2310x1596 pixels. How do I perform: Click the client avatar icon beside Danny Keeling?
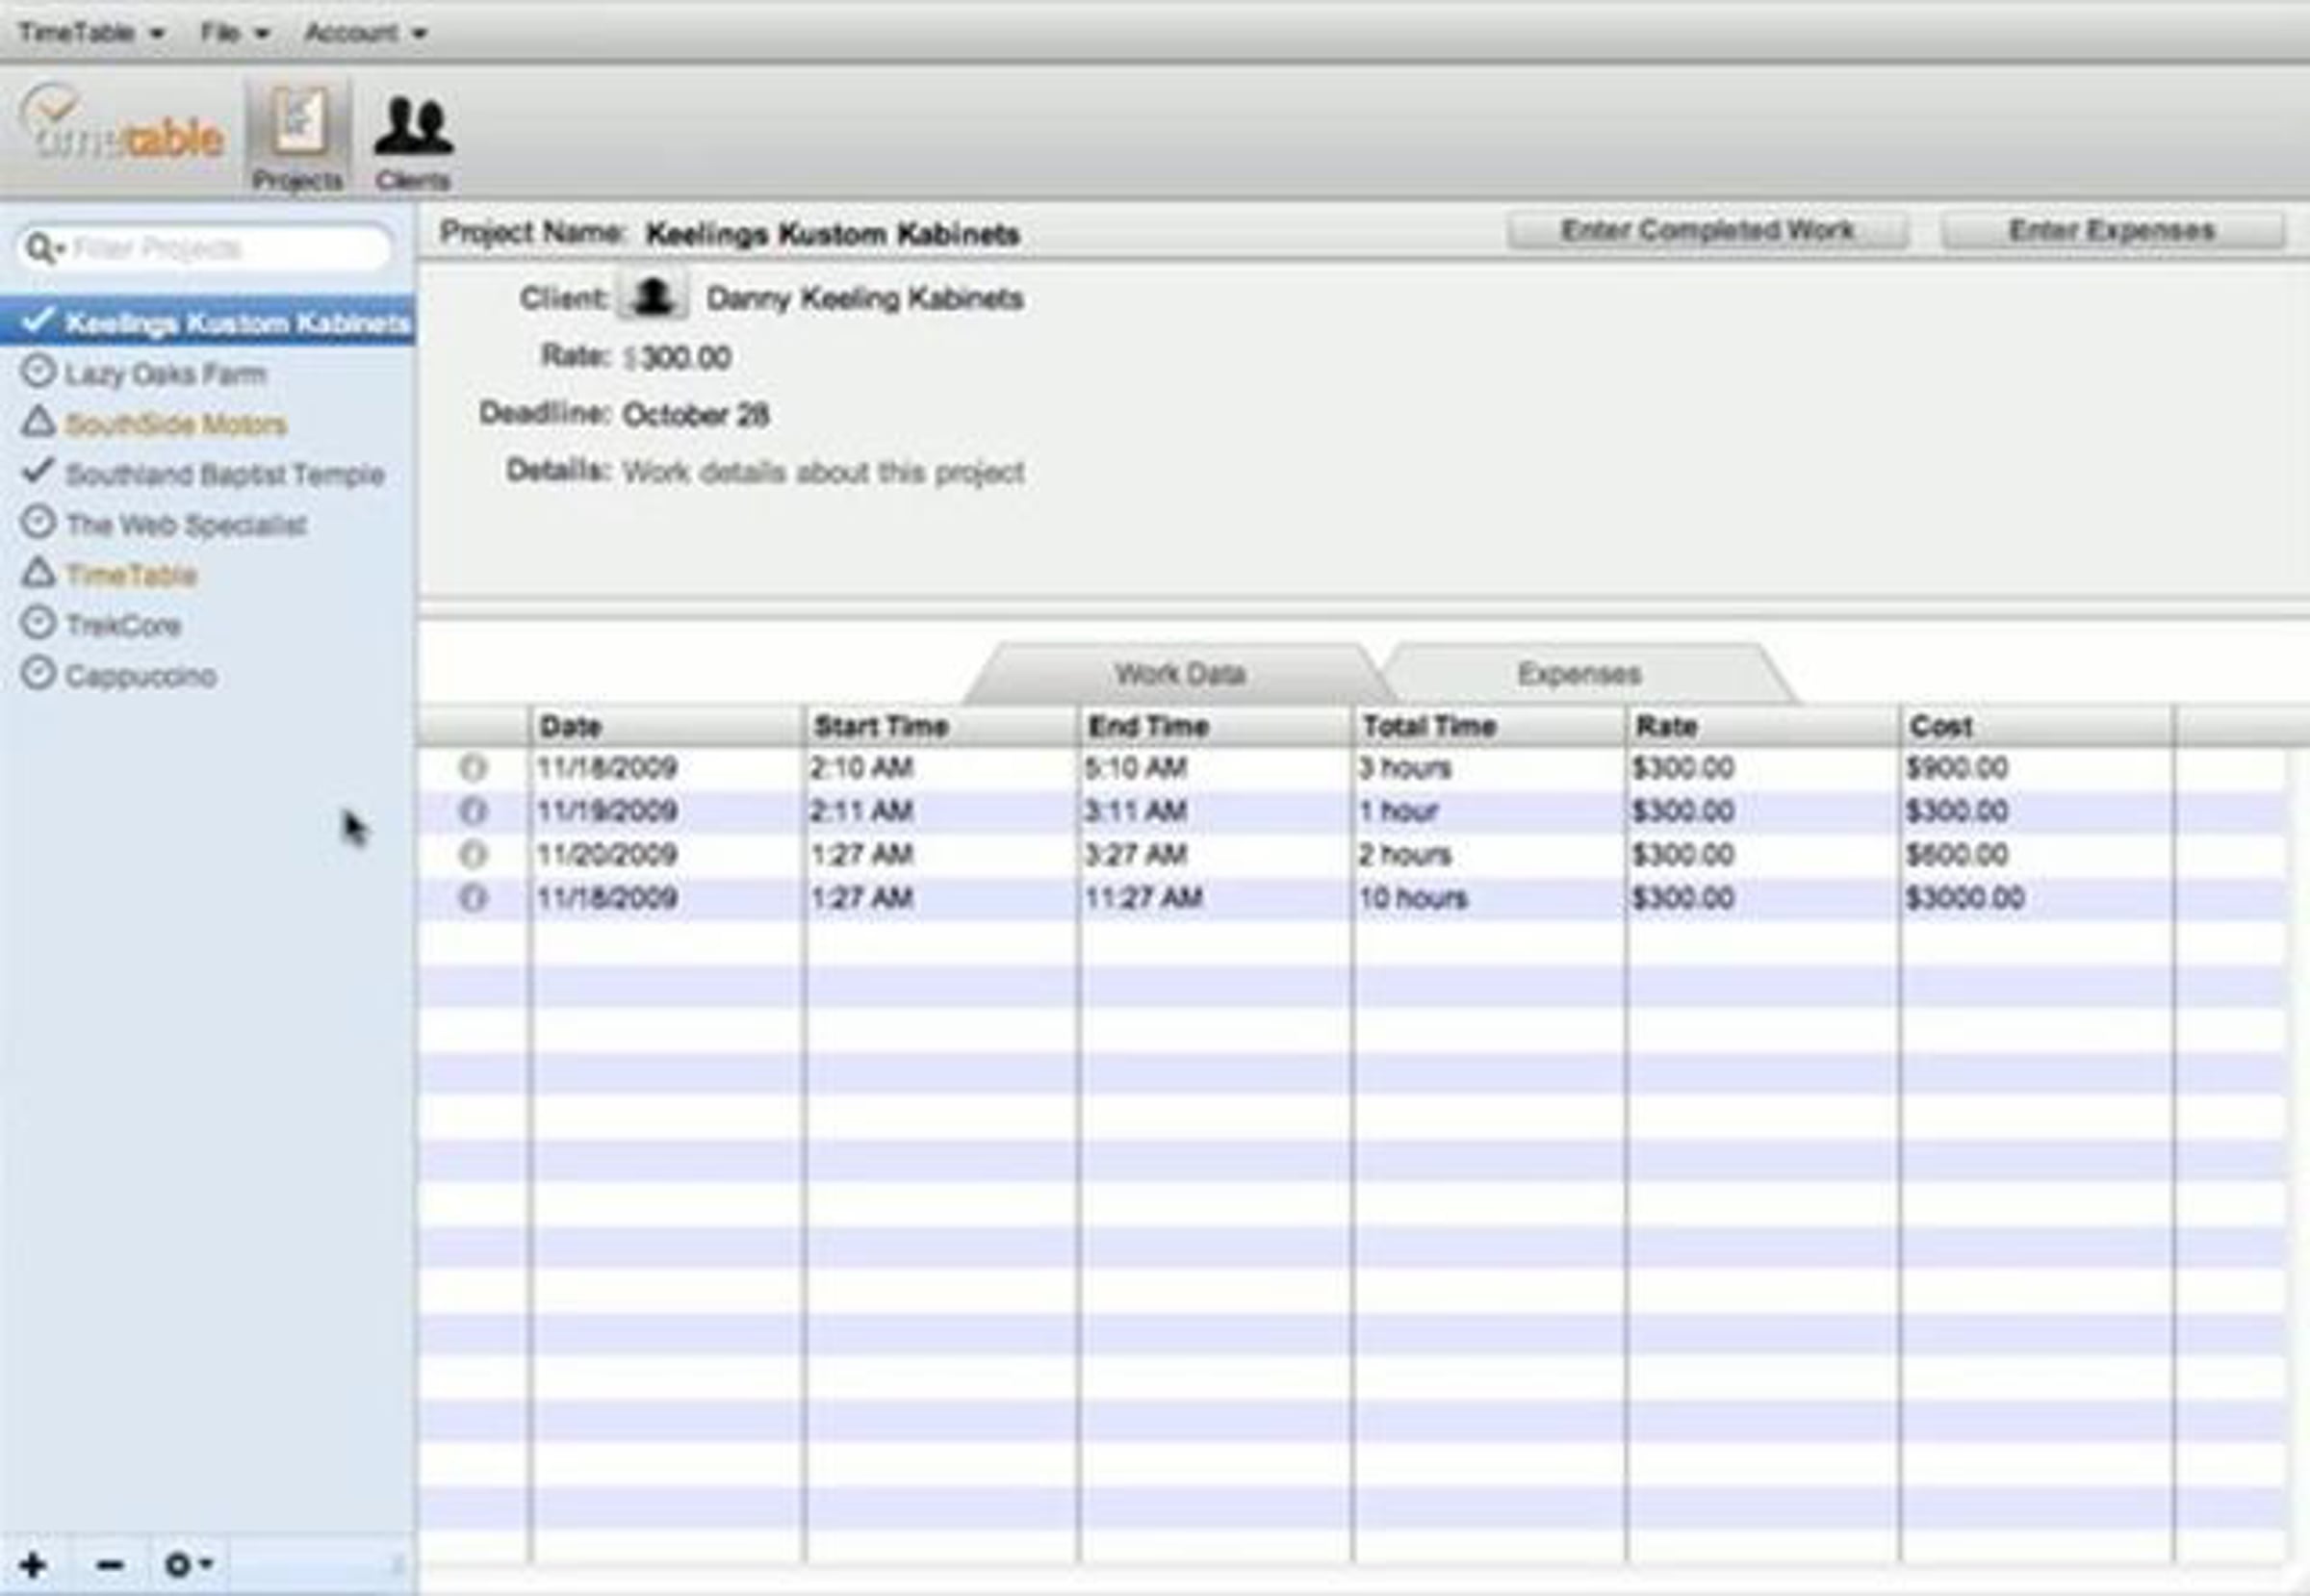652,297
